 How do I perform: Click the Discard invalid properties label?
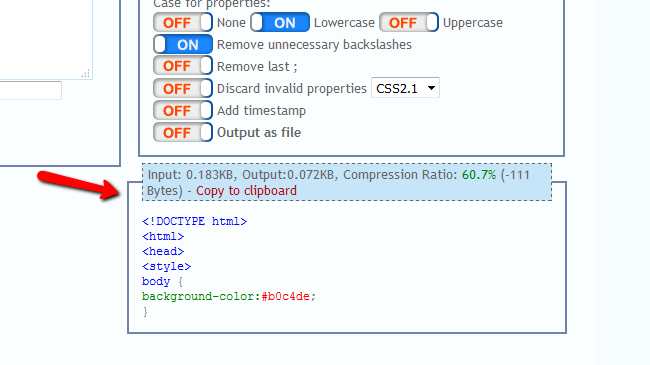click(x=292, y=89)
